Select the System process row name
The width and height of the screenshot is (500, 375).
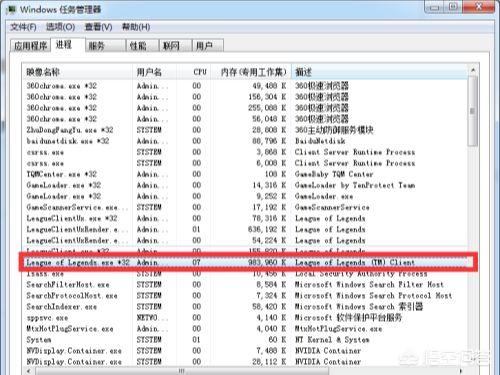click(39, 340)
